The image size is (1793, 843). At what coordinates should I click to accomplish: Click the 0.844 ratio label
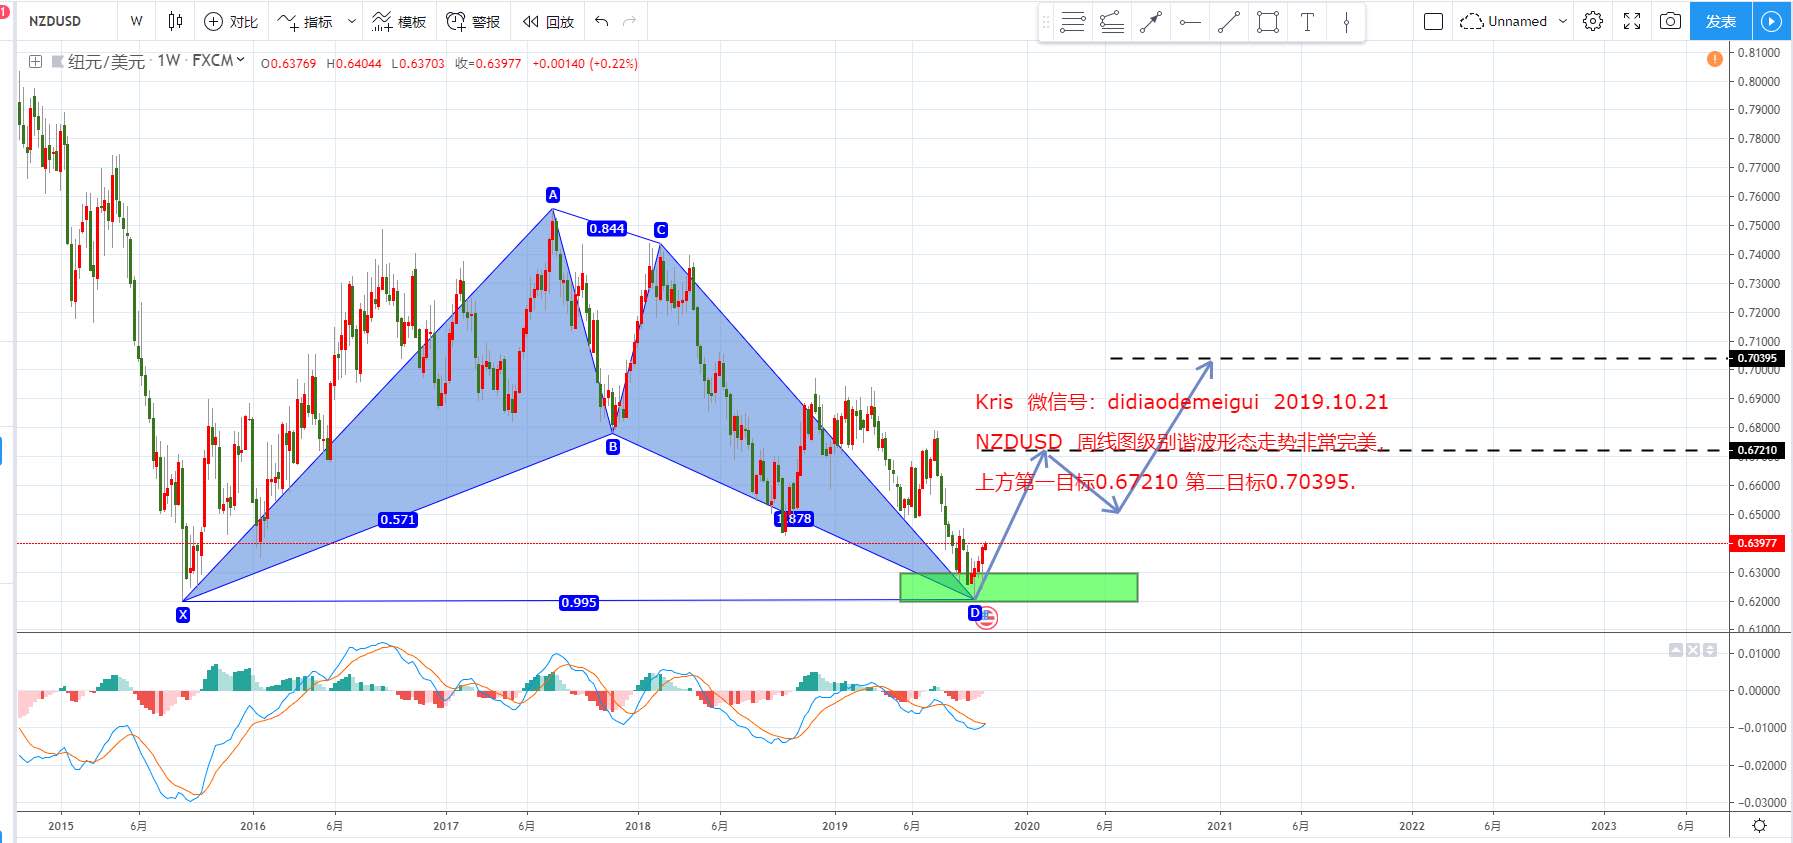607,228
